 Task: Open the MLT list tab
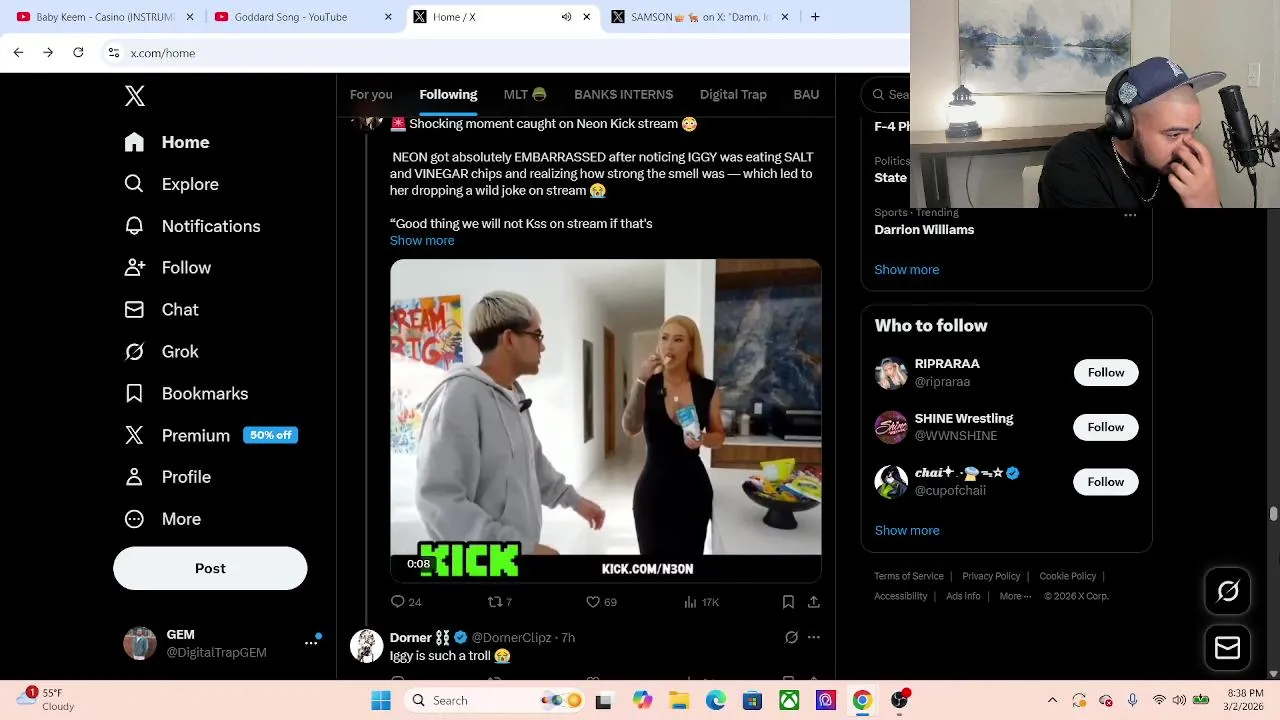coord(525,94)
